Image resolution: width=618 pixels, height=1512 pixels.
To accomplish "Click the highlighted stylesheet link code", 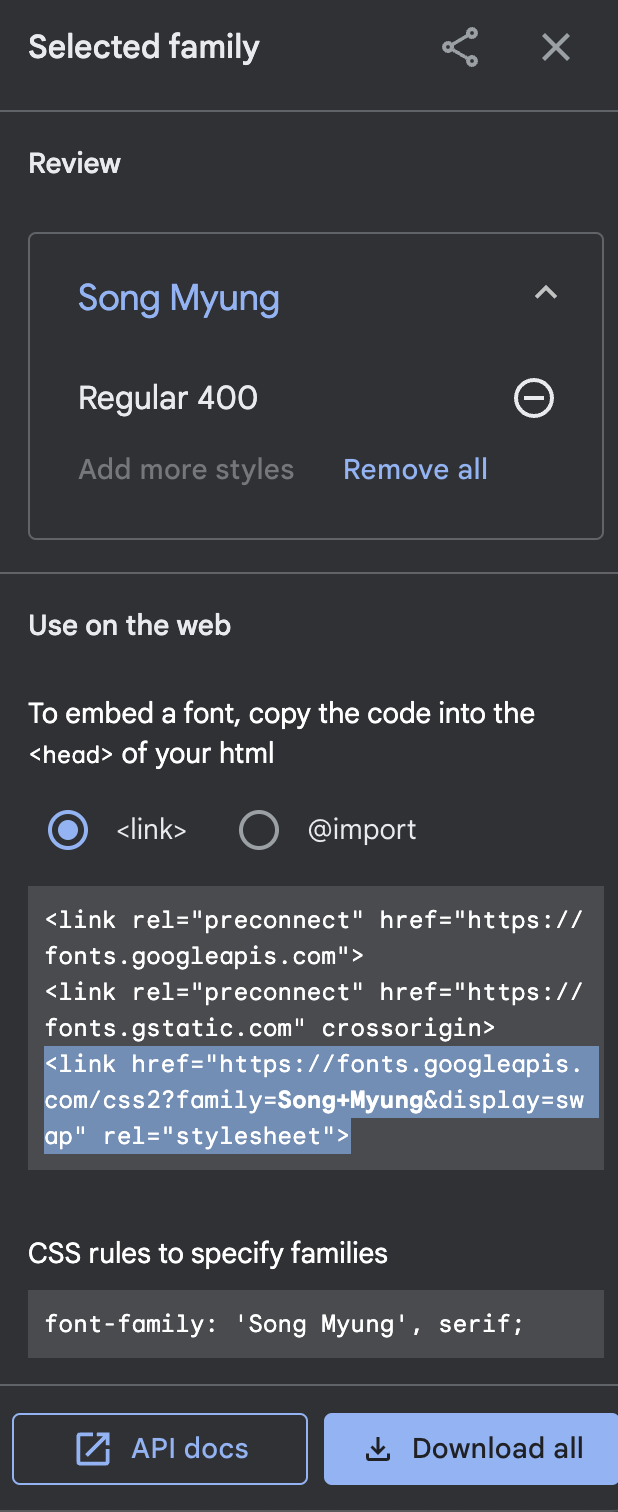I will pos(321,1100).
